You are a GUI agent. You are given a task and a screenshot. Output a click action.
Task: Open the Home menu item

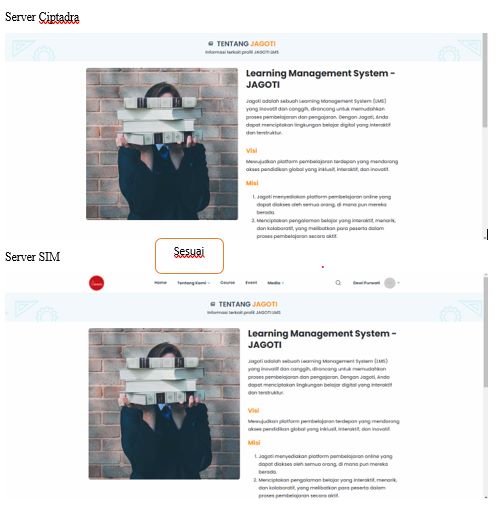pos(160,283)
